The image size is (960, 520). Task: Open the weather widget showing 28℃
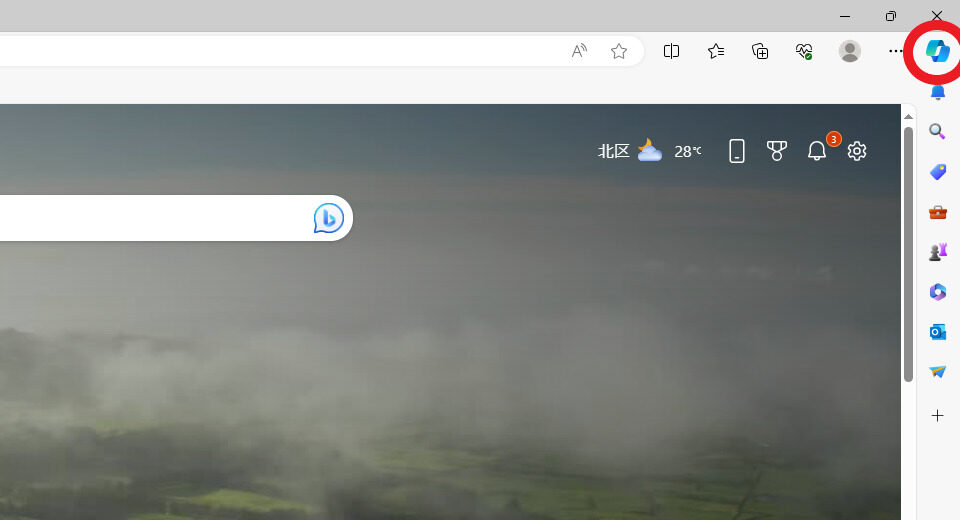tap(650, 151)
